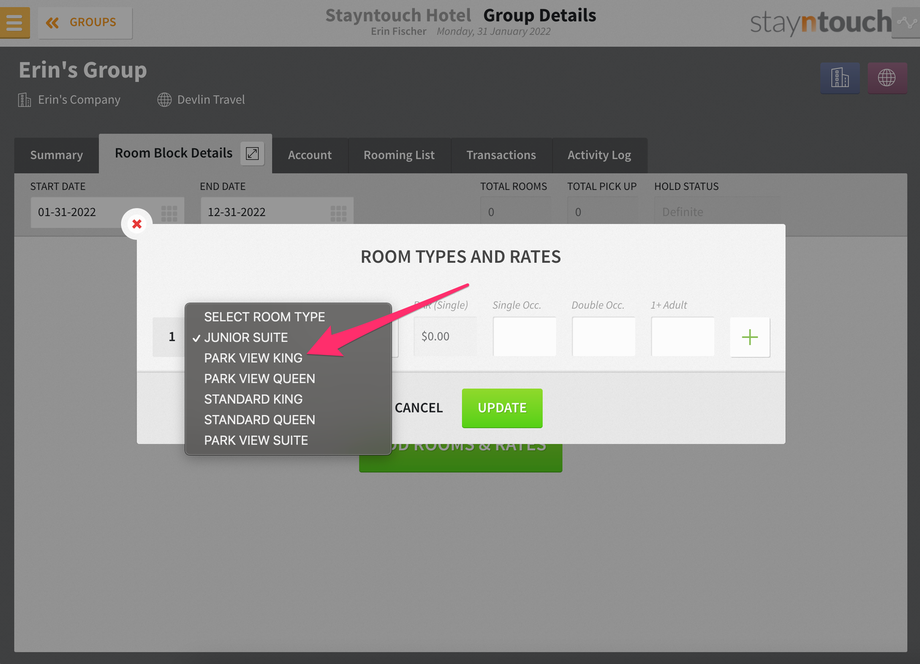Cancel the room types dialog
The image size is (920, 664).
(418, 408)
